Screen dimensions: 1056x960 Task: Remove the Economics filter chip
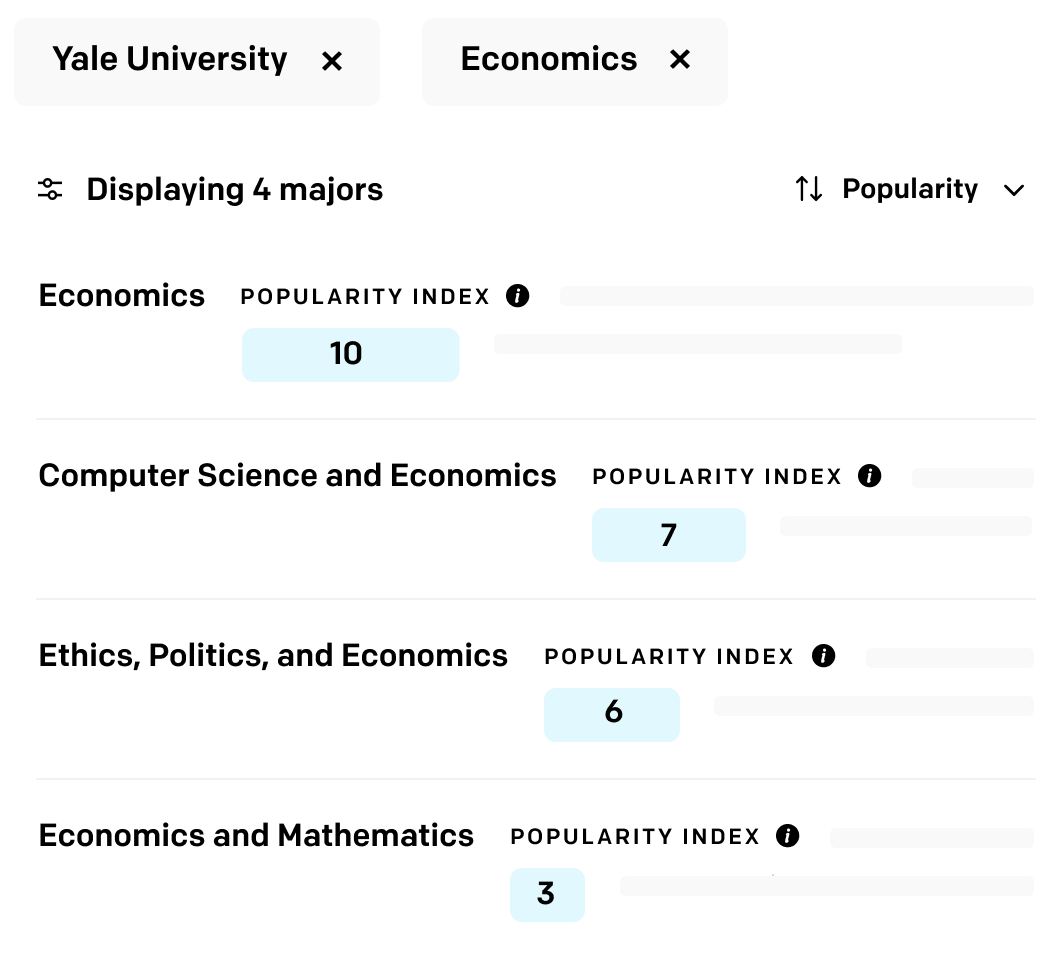(x=680, y=59)
